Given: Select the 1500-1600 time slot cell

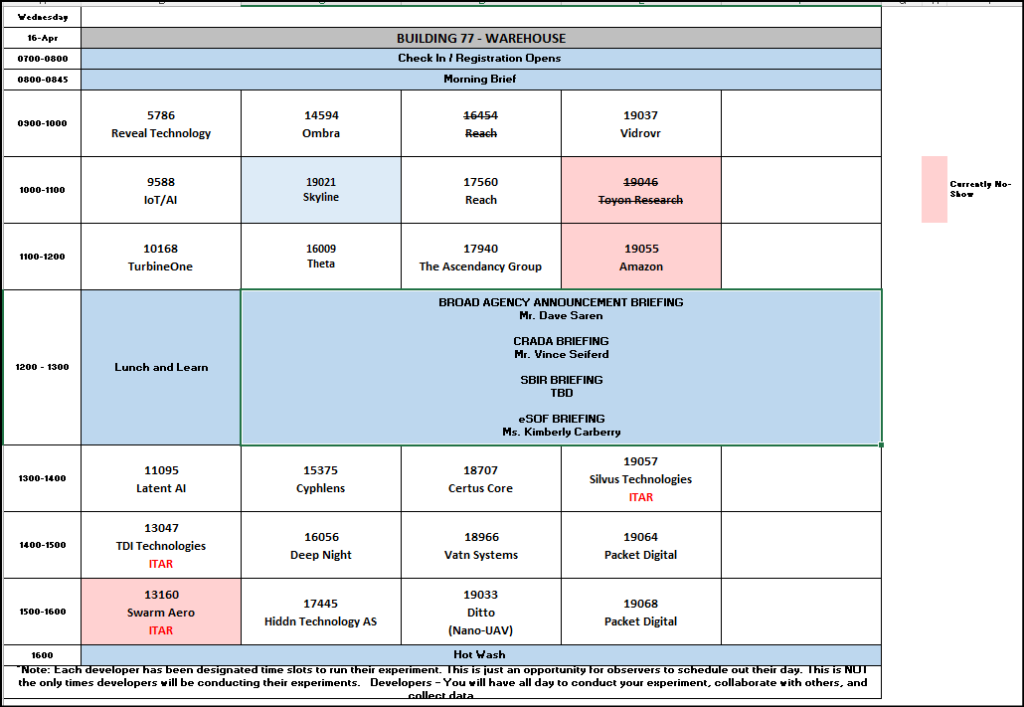Looking at the screenshot, I should [x=42, y=612].
